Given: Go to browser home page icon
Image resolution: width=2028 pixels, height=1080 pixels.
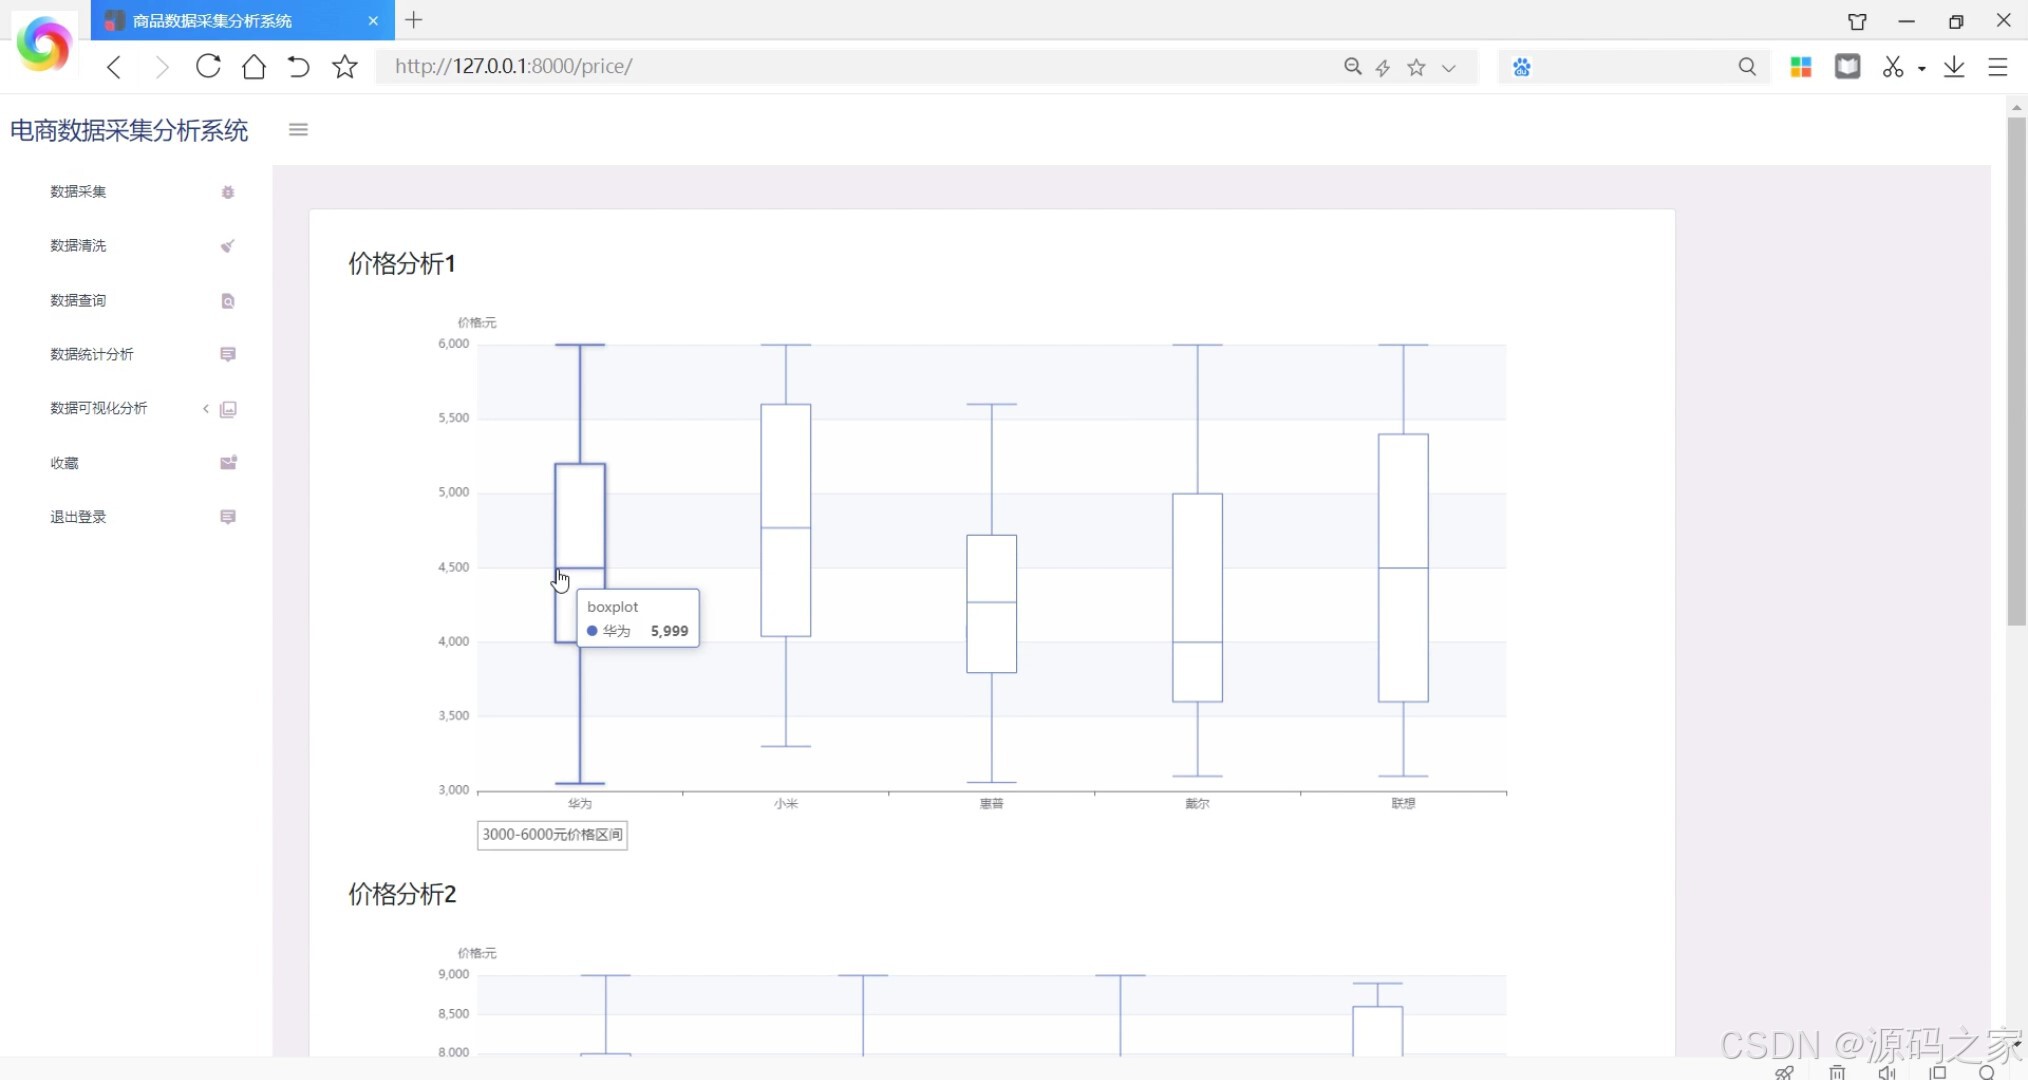Looking at the screenshot, I should tap(254, 67).
